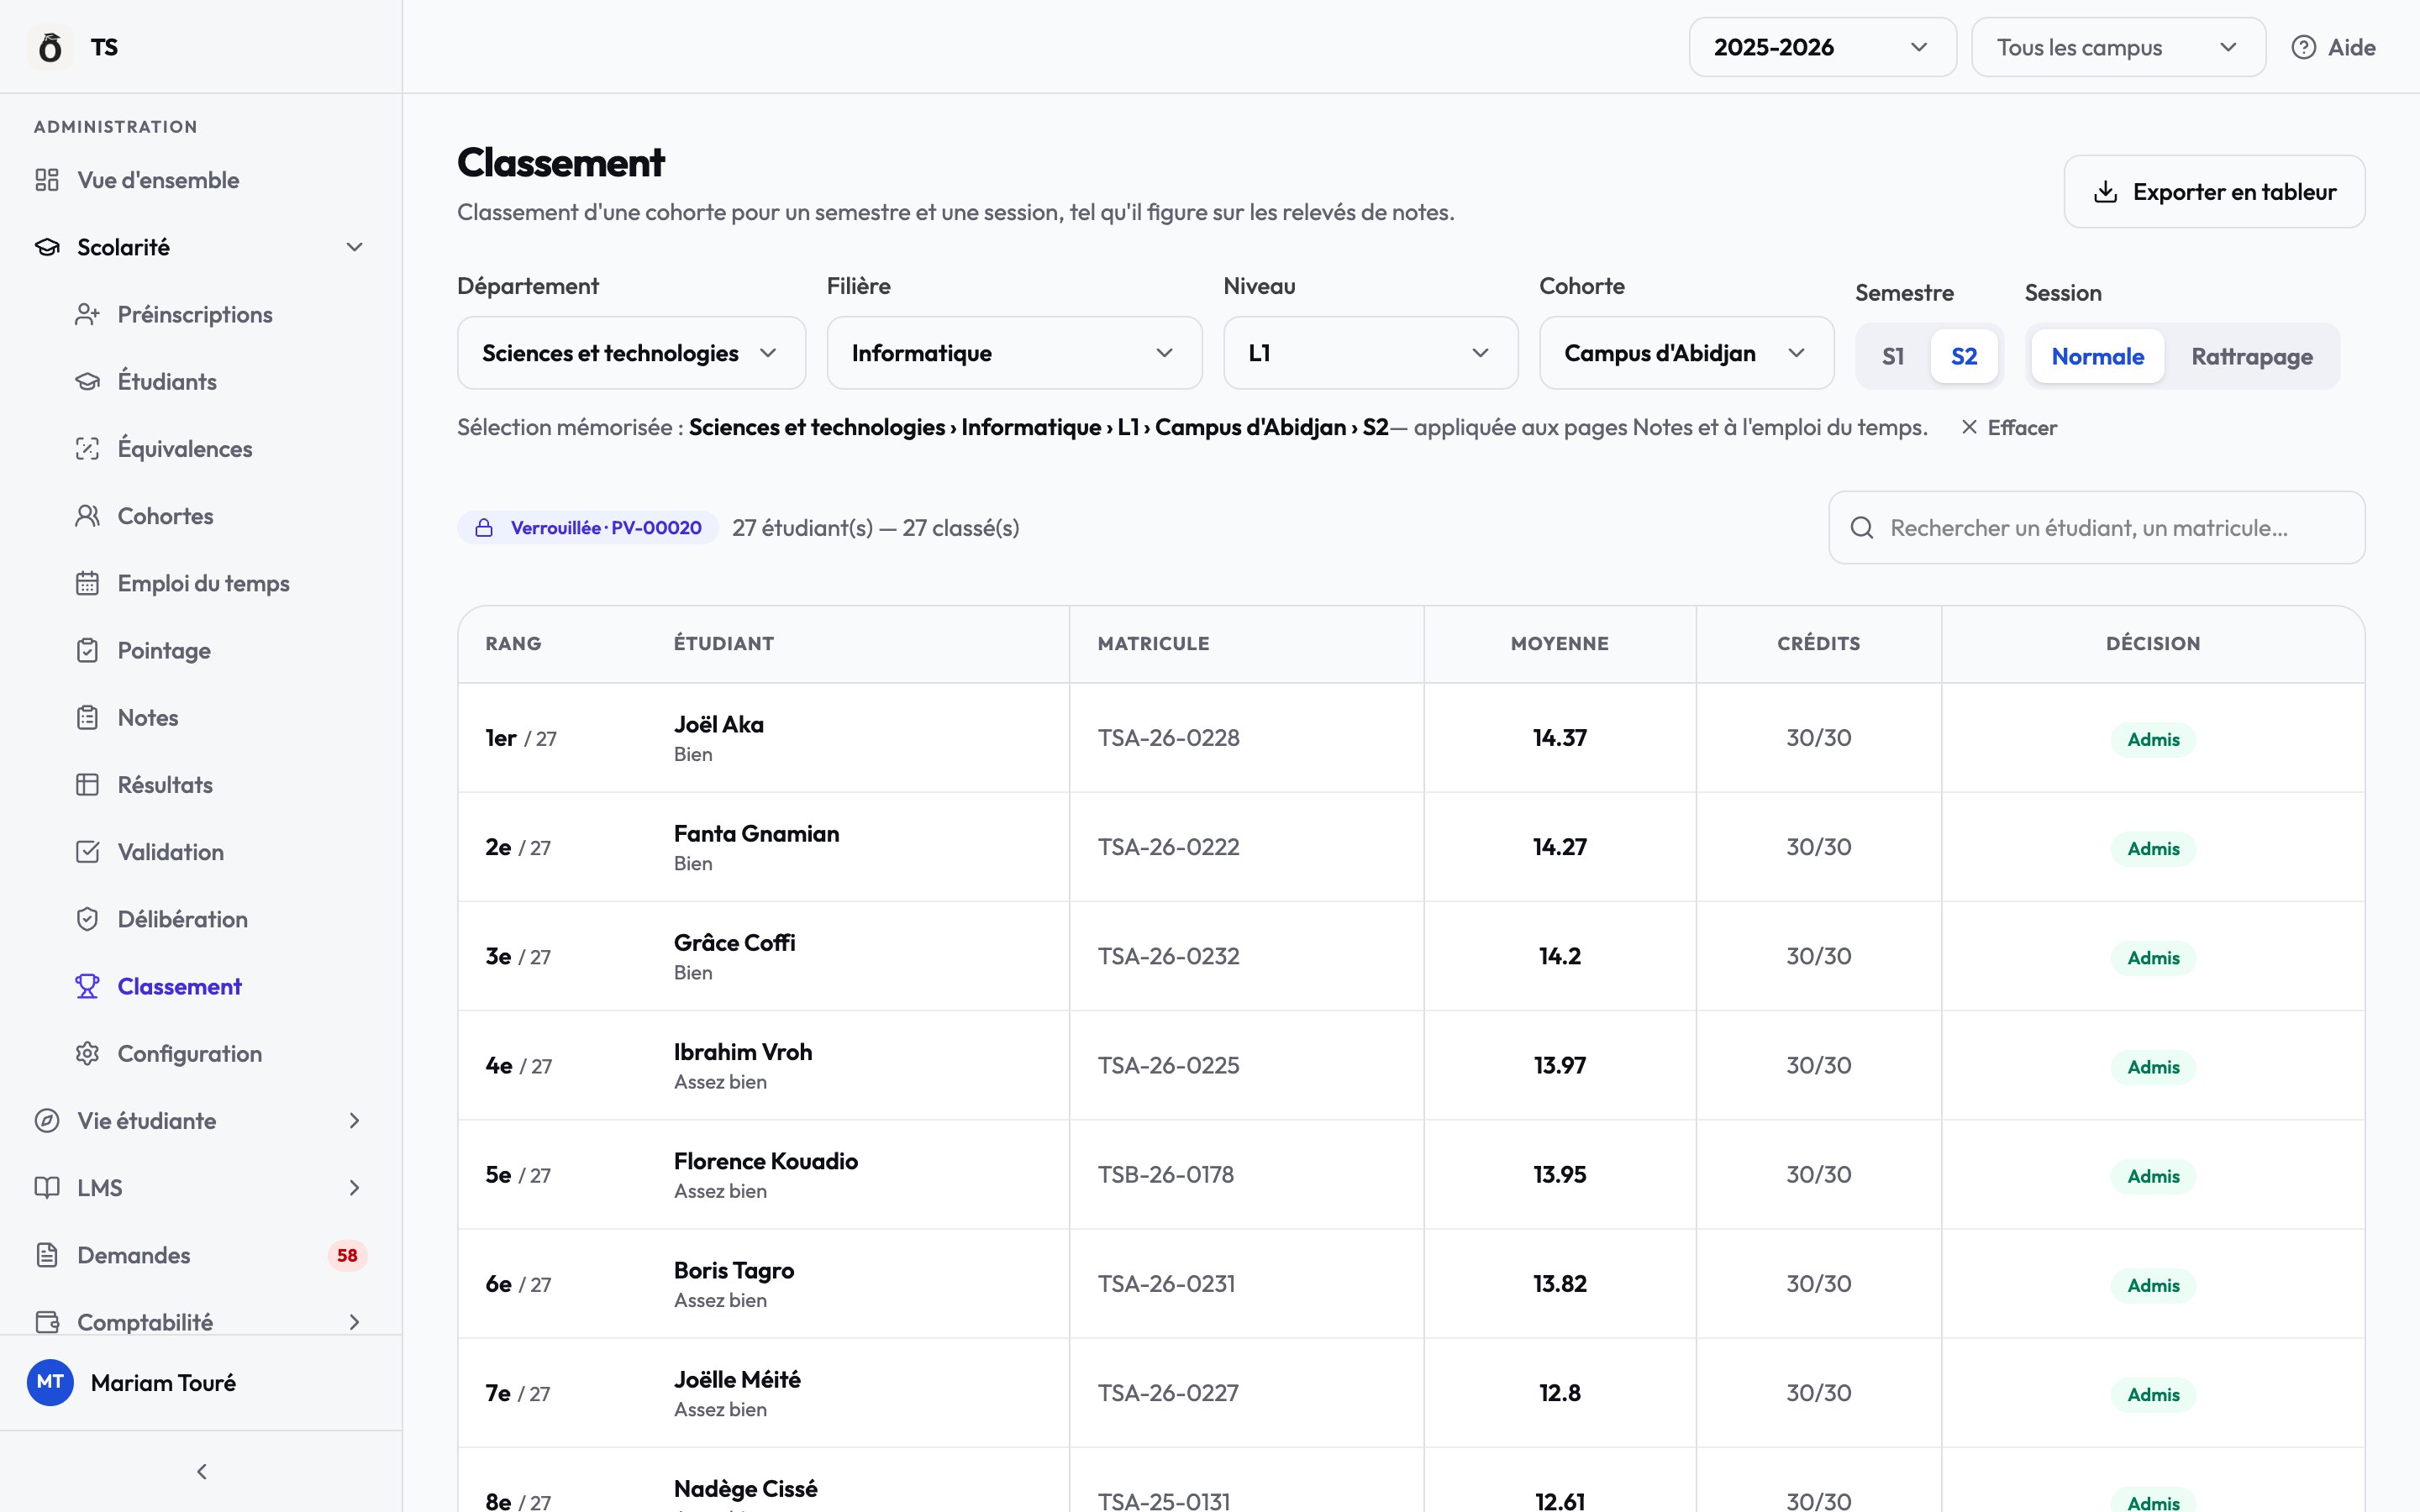Image resolution: width=2420 pixels, height=1512 pixels.
Task: Open Demandes with 58 badge
Action: (x=201, y=1255)
